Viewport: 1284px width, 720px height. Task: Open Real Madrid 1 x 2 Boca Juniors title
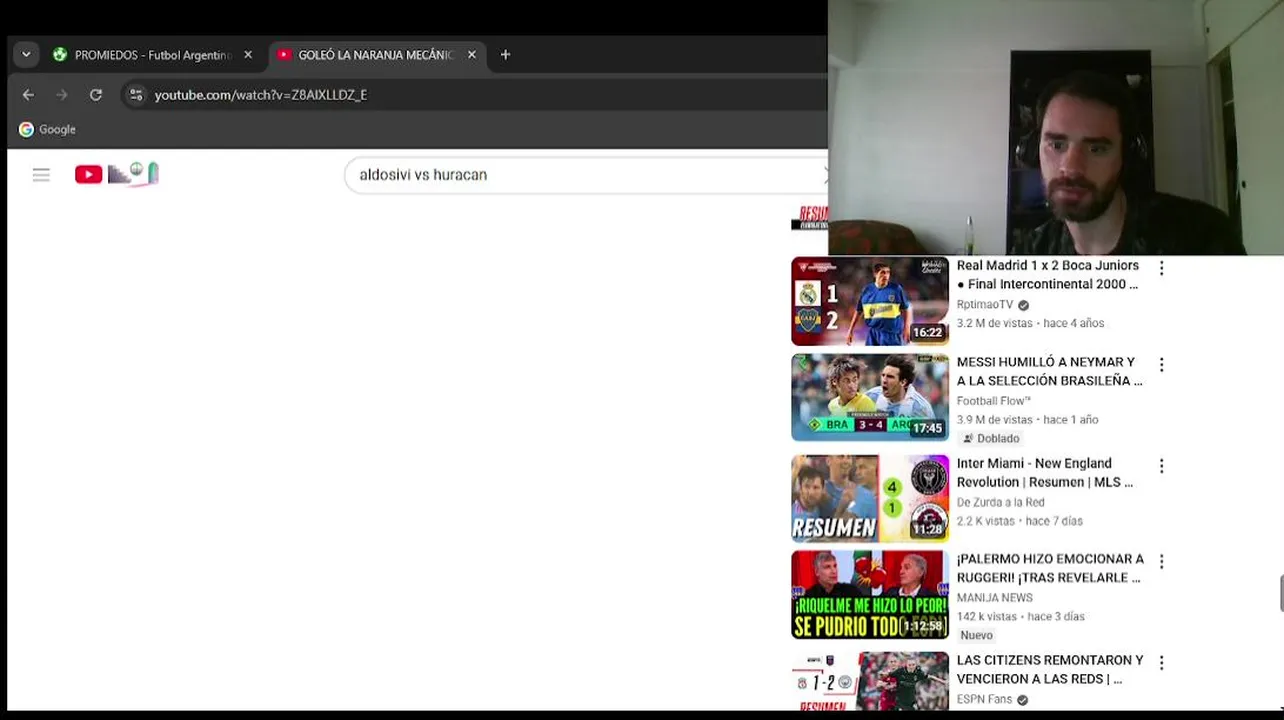coord(1048,275)
